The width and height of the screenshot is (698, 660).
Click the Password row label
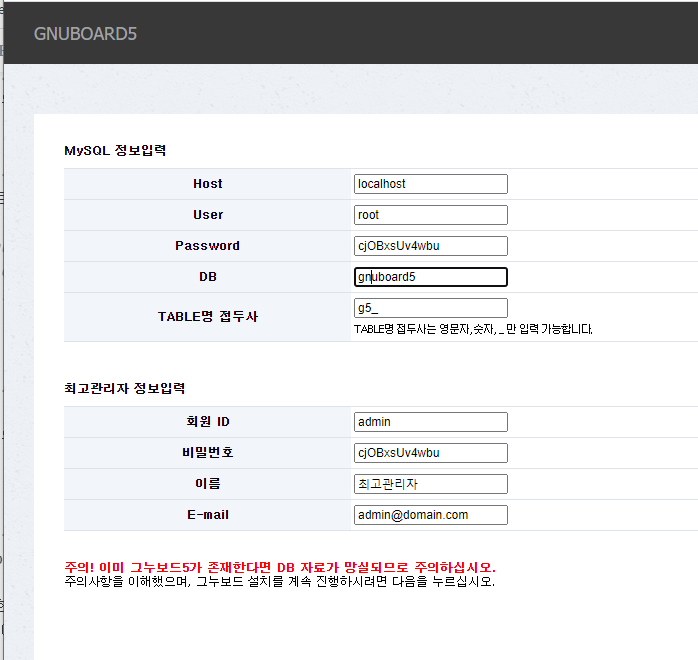(207, 246)
